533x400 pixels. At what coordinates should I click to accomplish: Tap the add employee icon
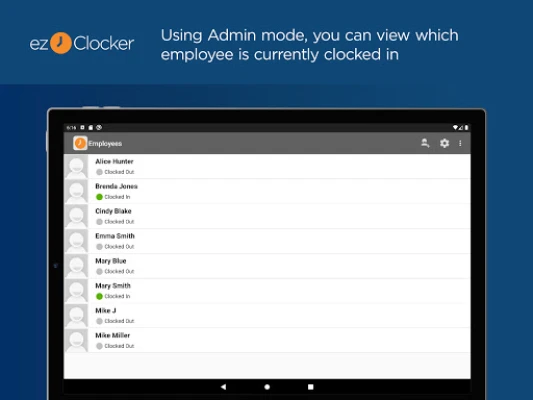click(x=425, y=143)
